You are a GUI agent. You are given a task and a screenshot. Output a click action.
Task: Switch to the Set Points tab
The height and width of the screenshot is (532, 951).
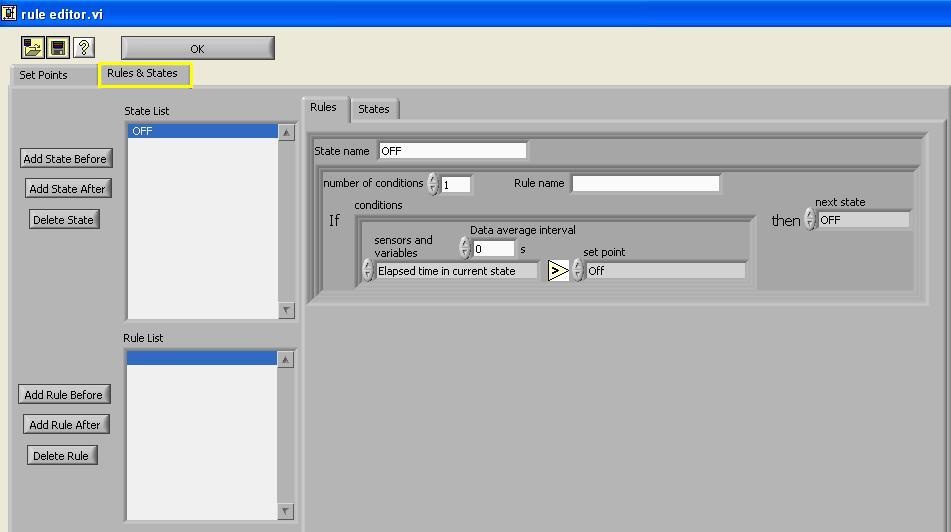(44, 75)
